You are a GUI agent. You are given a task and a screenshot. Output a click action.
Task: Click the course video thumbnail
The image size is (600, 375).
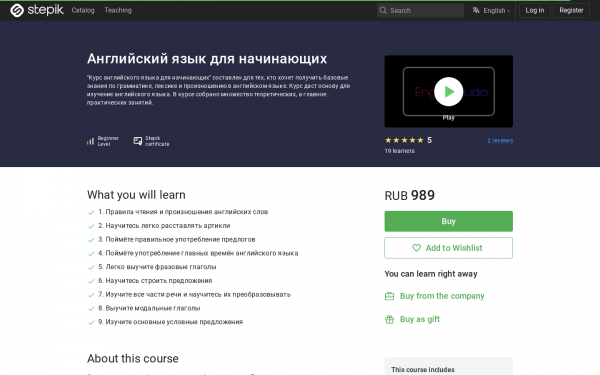pos(448,91)
